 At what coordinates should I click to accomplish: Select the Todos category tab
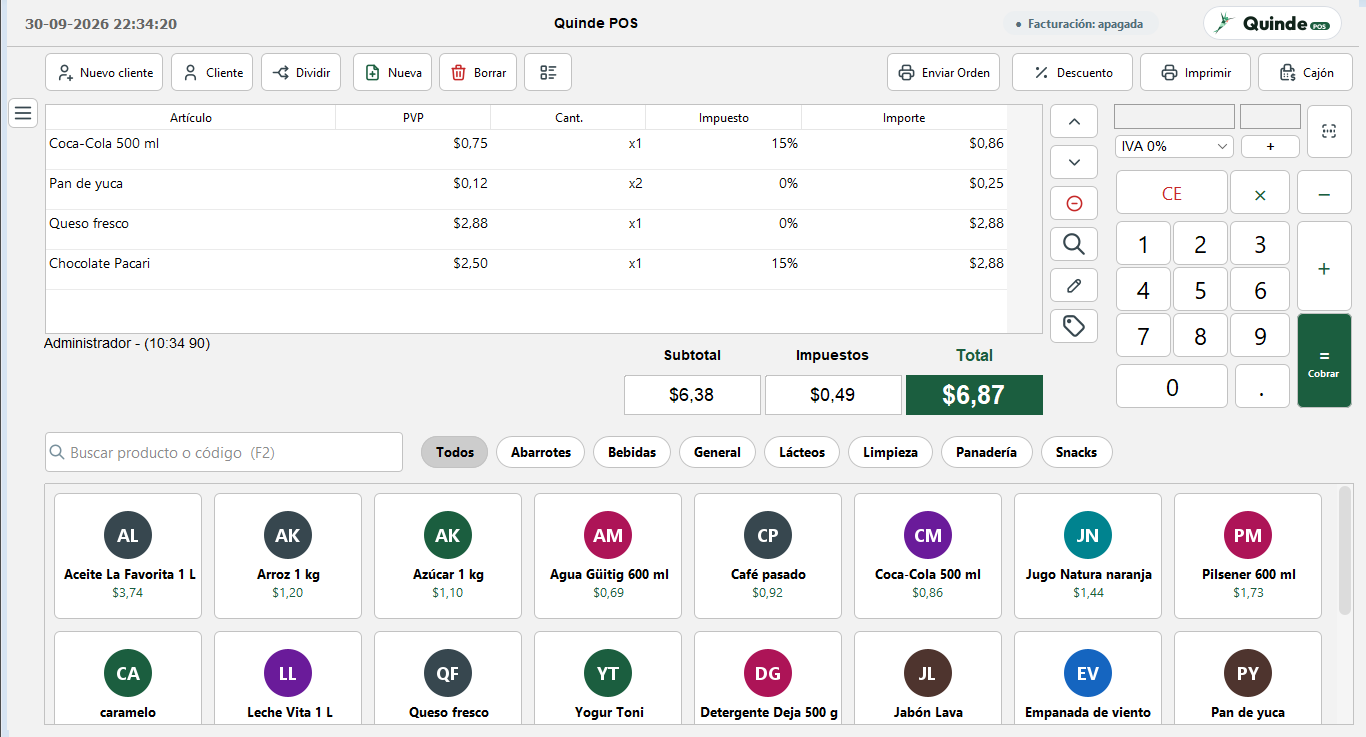[x=455, y=452]
